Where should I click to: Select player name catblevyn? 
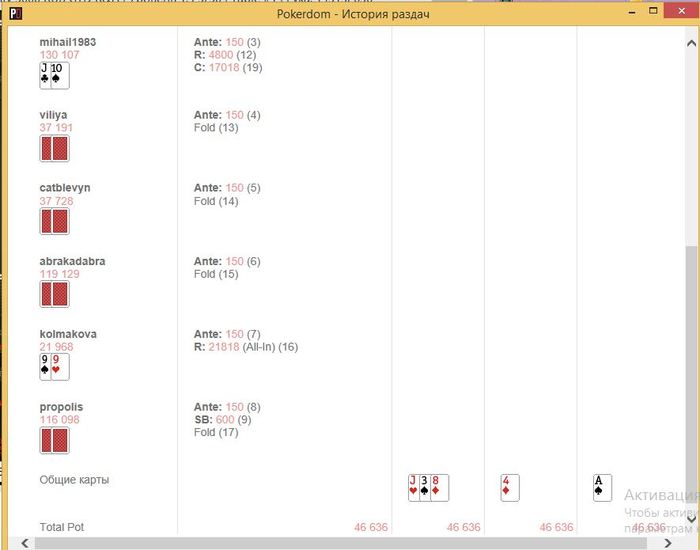coord(65,188)
